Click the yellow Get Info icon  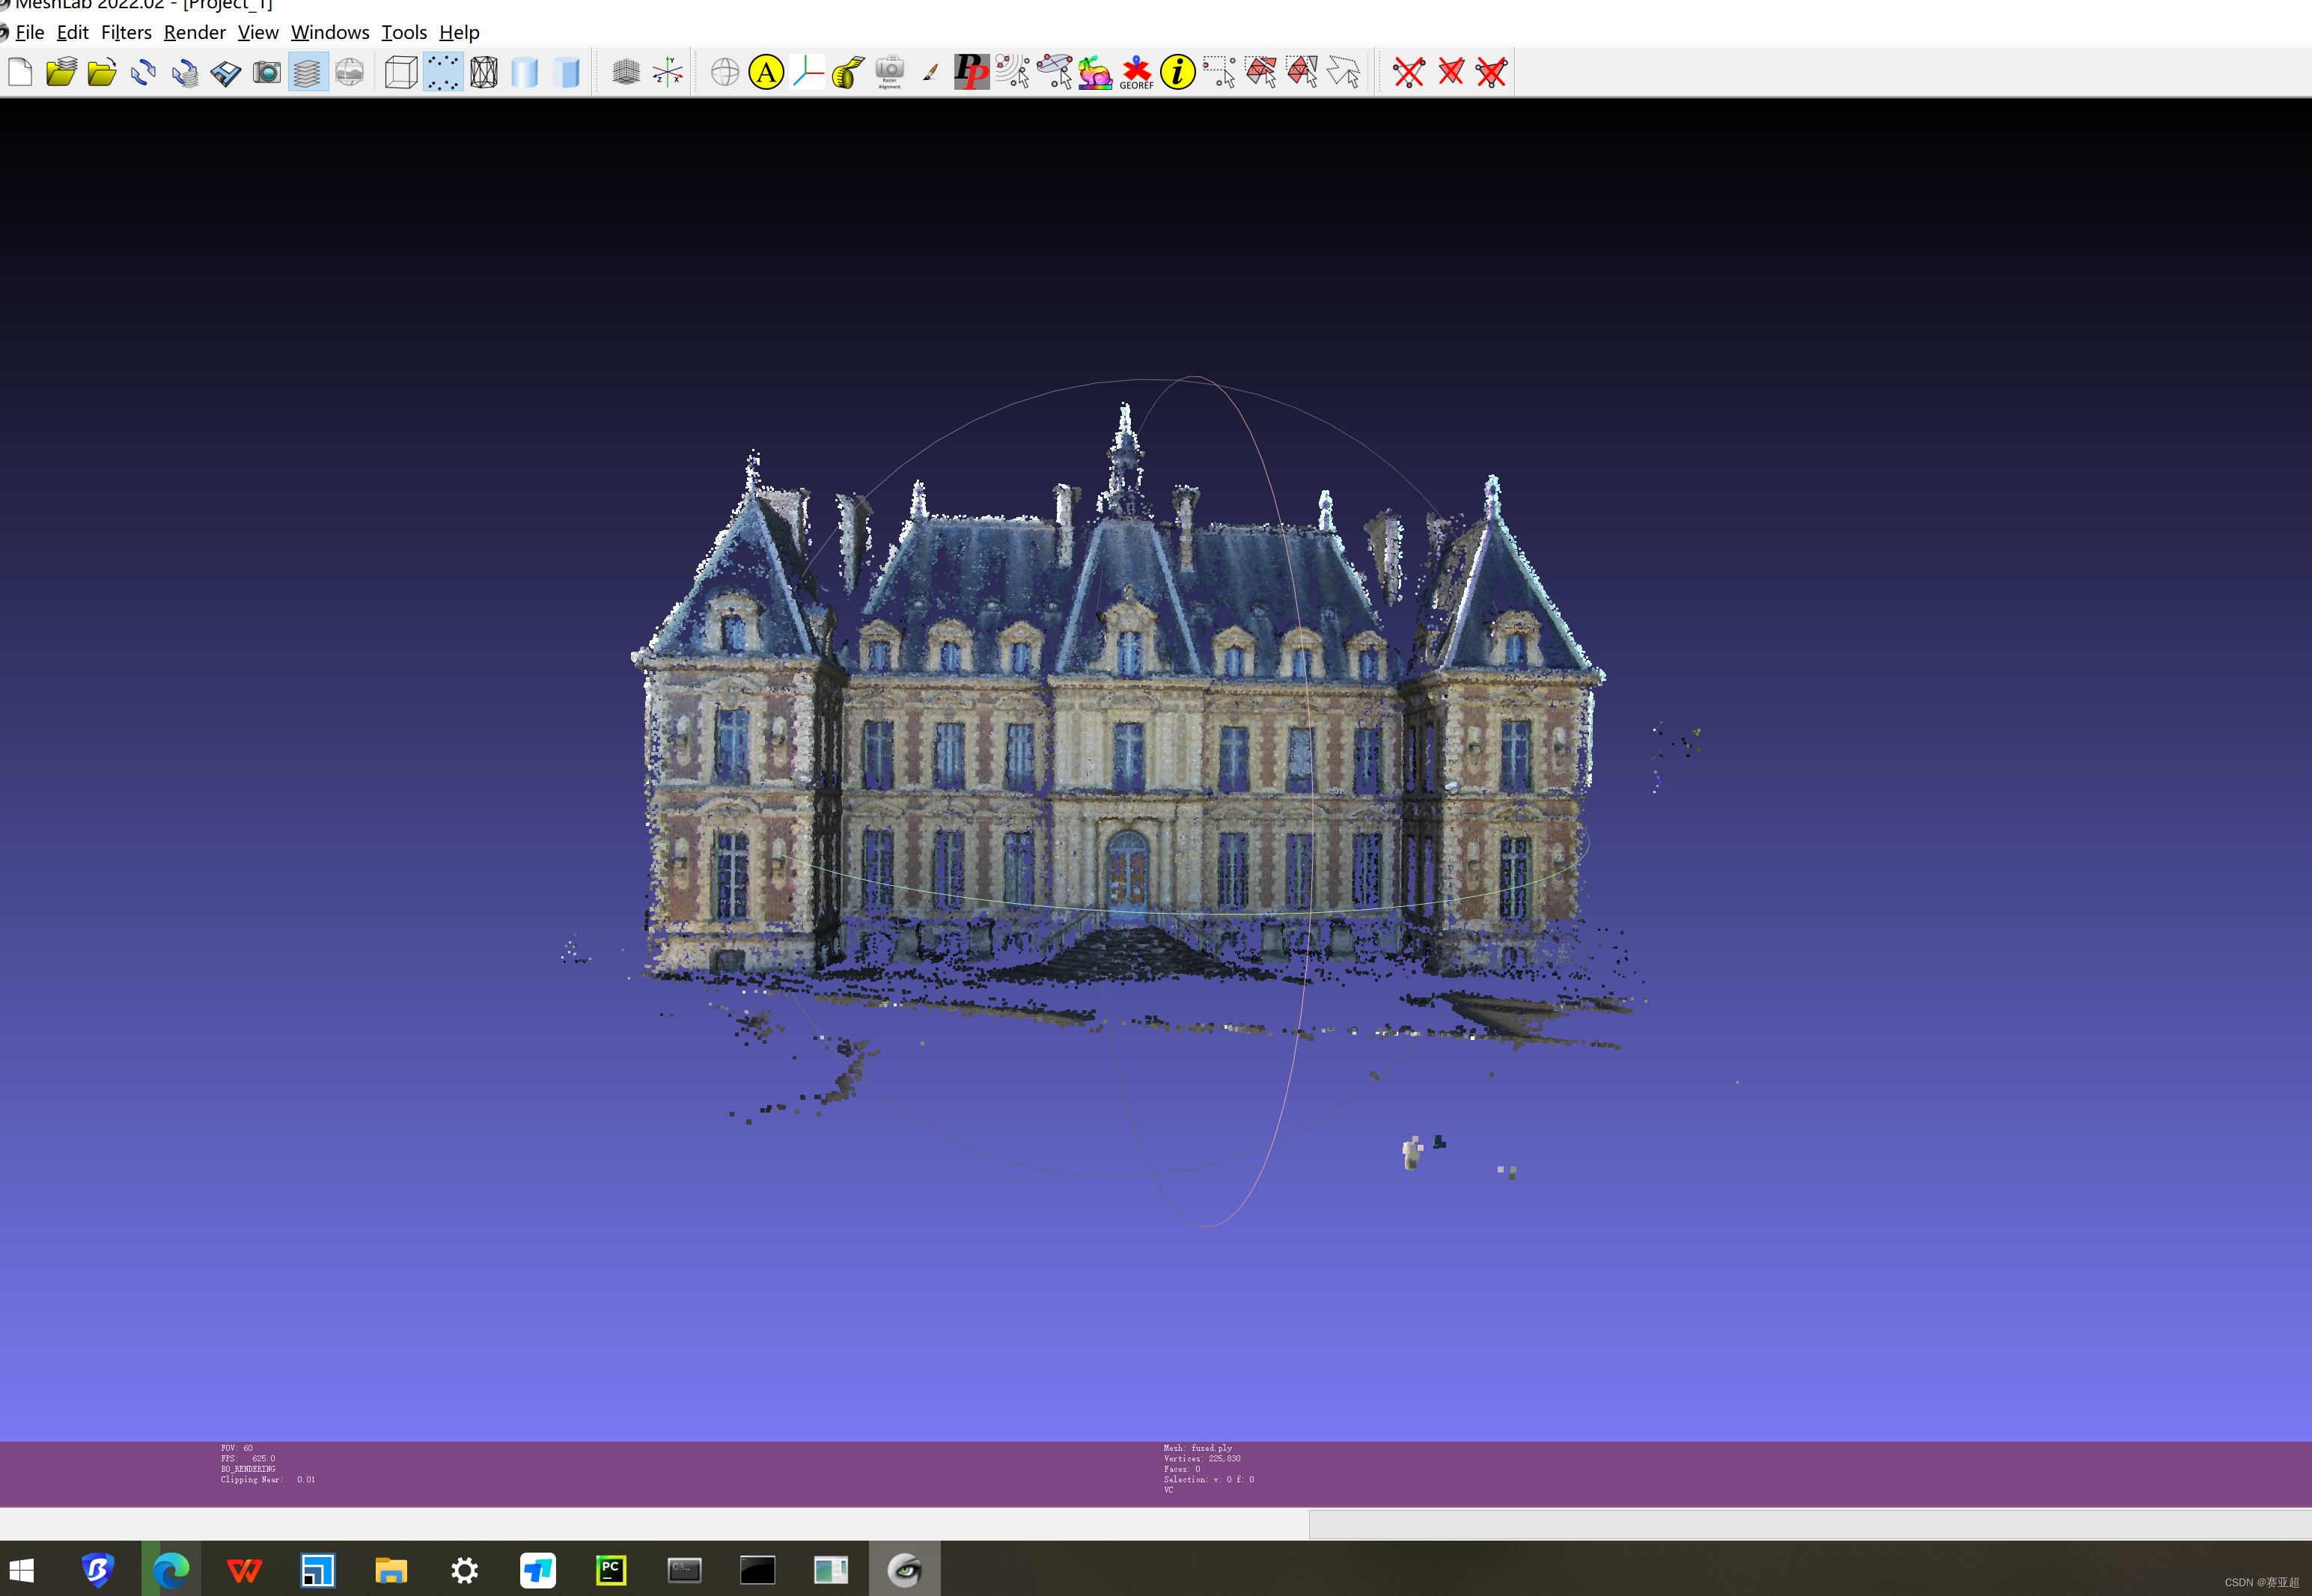coord(1178,72)
